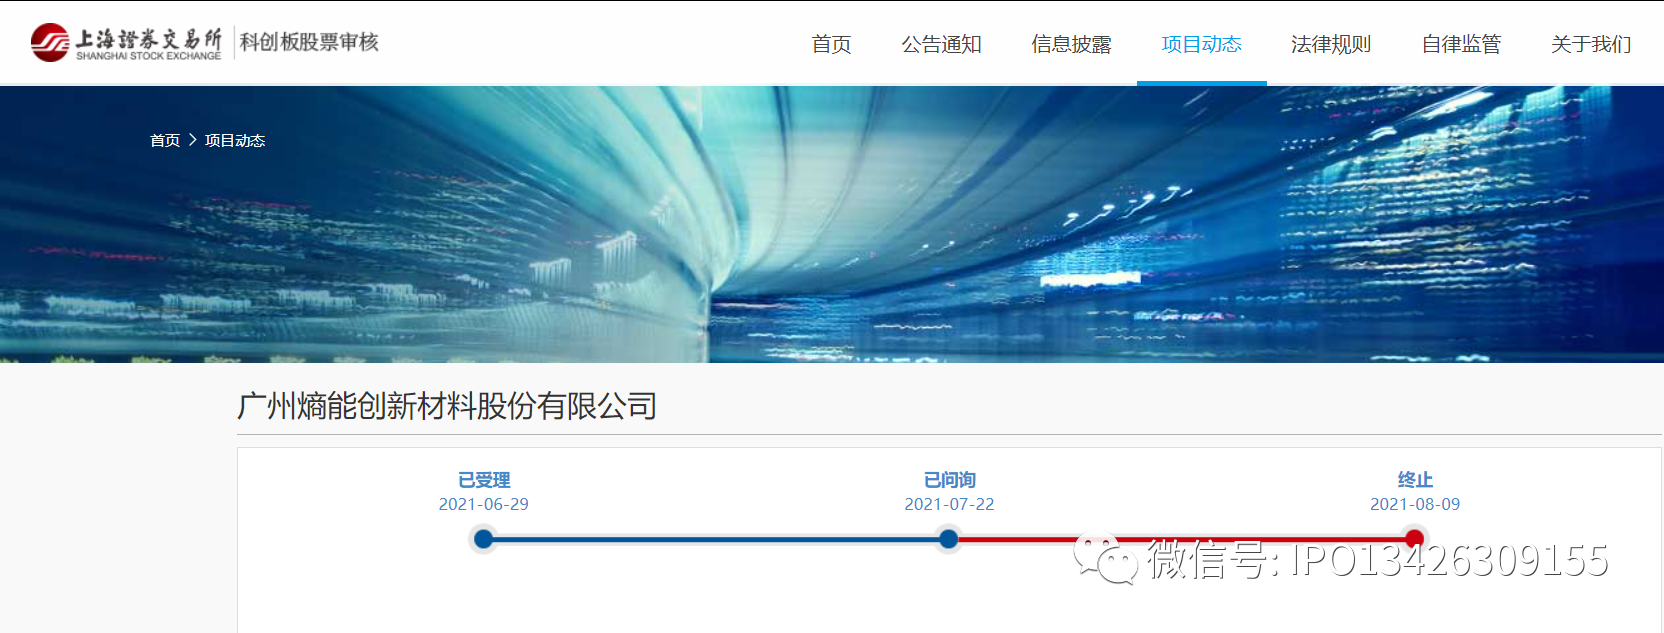Image resolution: width=1664 pixels, height=633 pixels.
Task: Open the 公告通知 menu item
Action: [x=941, y=44]
